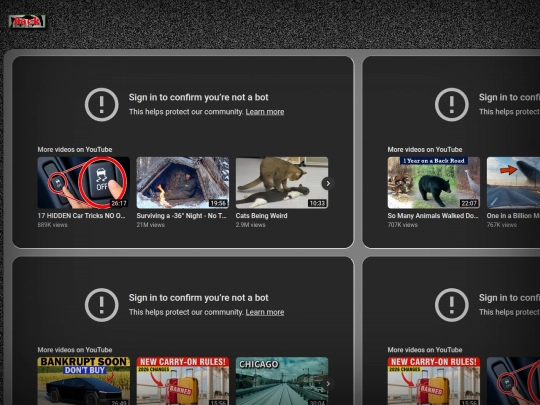
Task: Open carry-on rules thumbnail beside the Chicago video
Action: point(183,381)
